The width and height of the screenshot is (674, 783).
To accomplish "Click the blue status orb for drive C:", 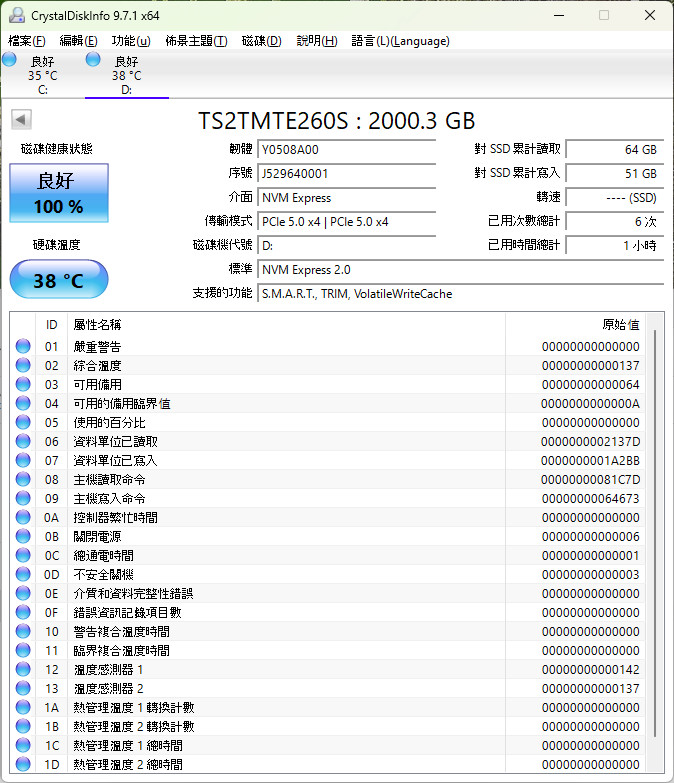I will click(9, 59).
